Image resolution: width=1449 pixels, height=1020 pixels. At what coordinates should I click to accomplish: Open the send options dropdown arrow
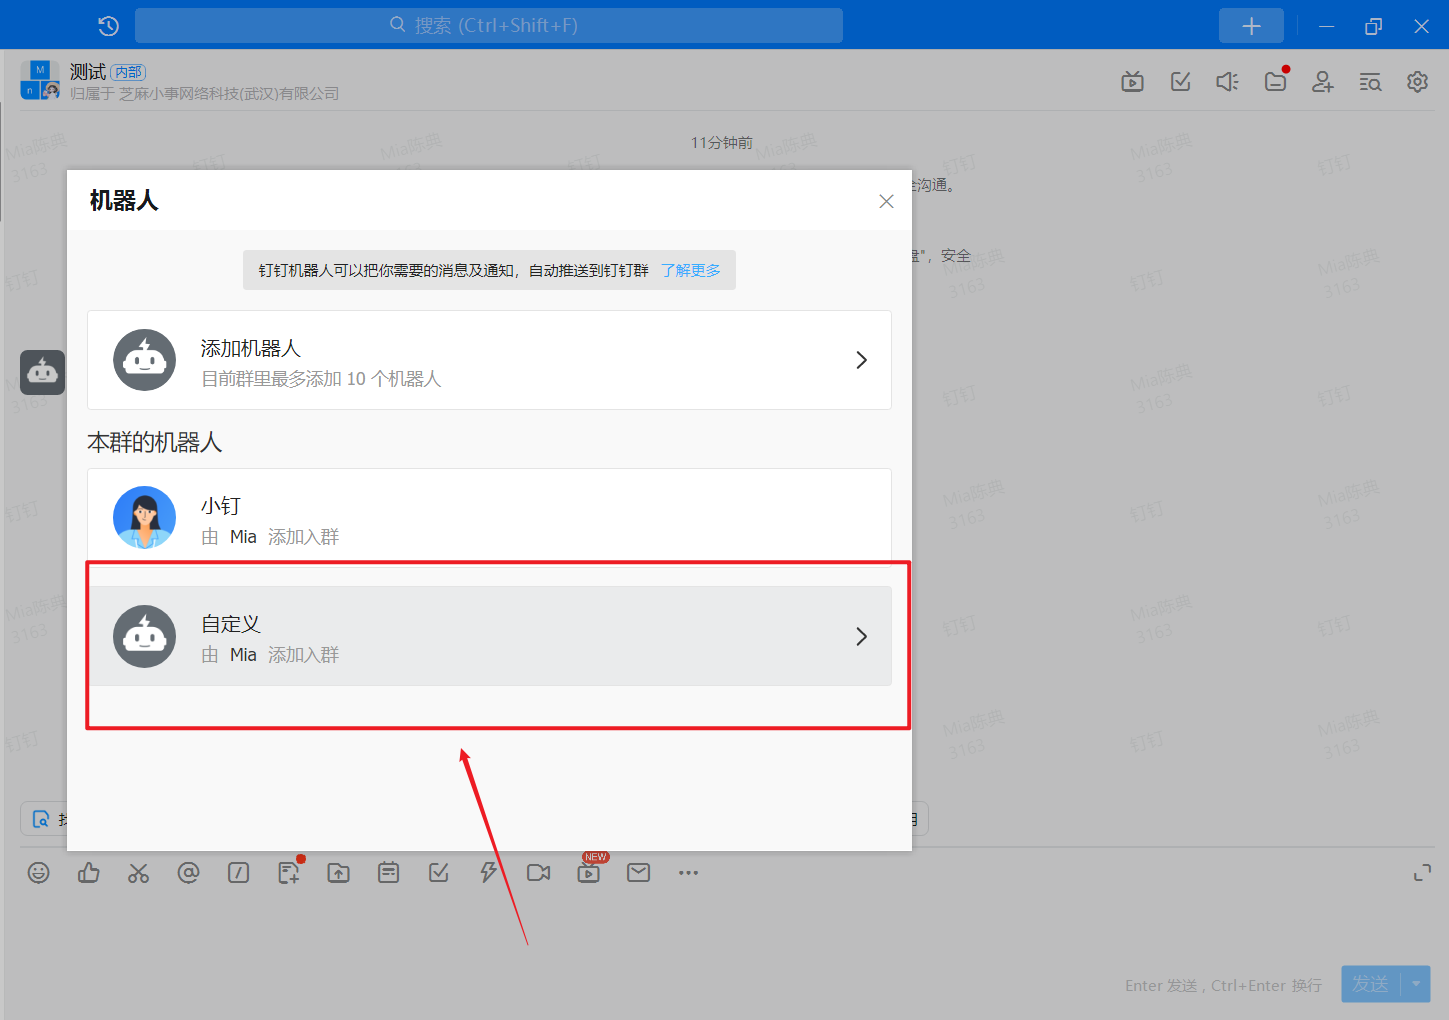(1416, 984)
